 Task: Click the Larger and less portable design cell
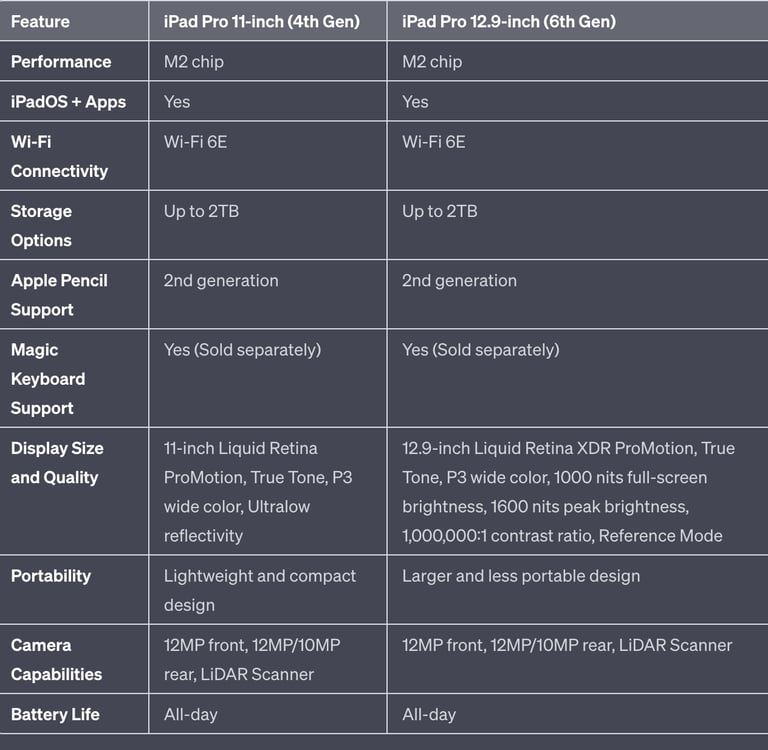coord(520,576)
